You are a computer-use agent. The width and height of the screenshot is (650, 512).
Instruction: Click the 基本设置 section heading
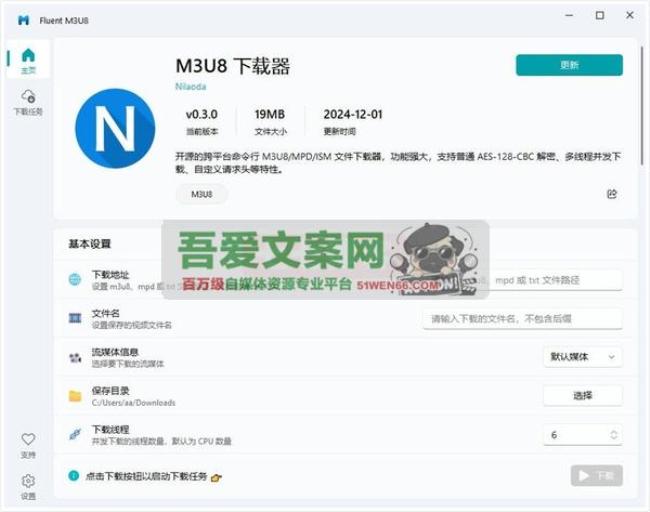pyautogui.click(x=90, y=244)
